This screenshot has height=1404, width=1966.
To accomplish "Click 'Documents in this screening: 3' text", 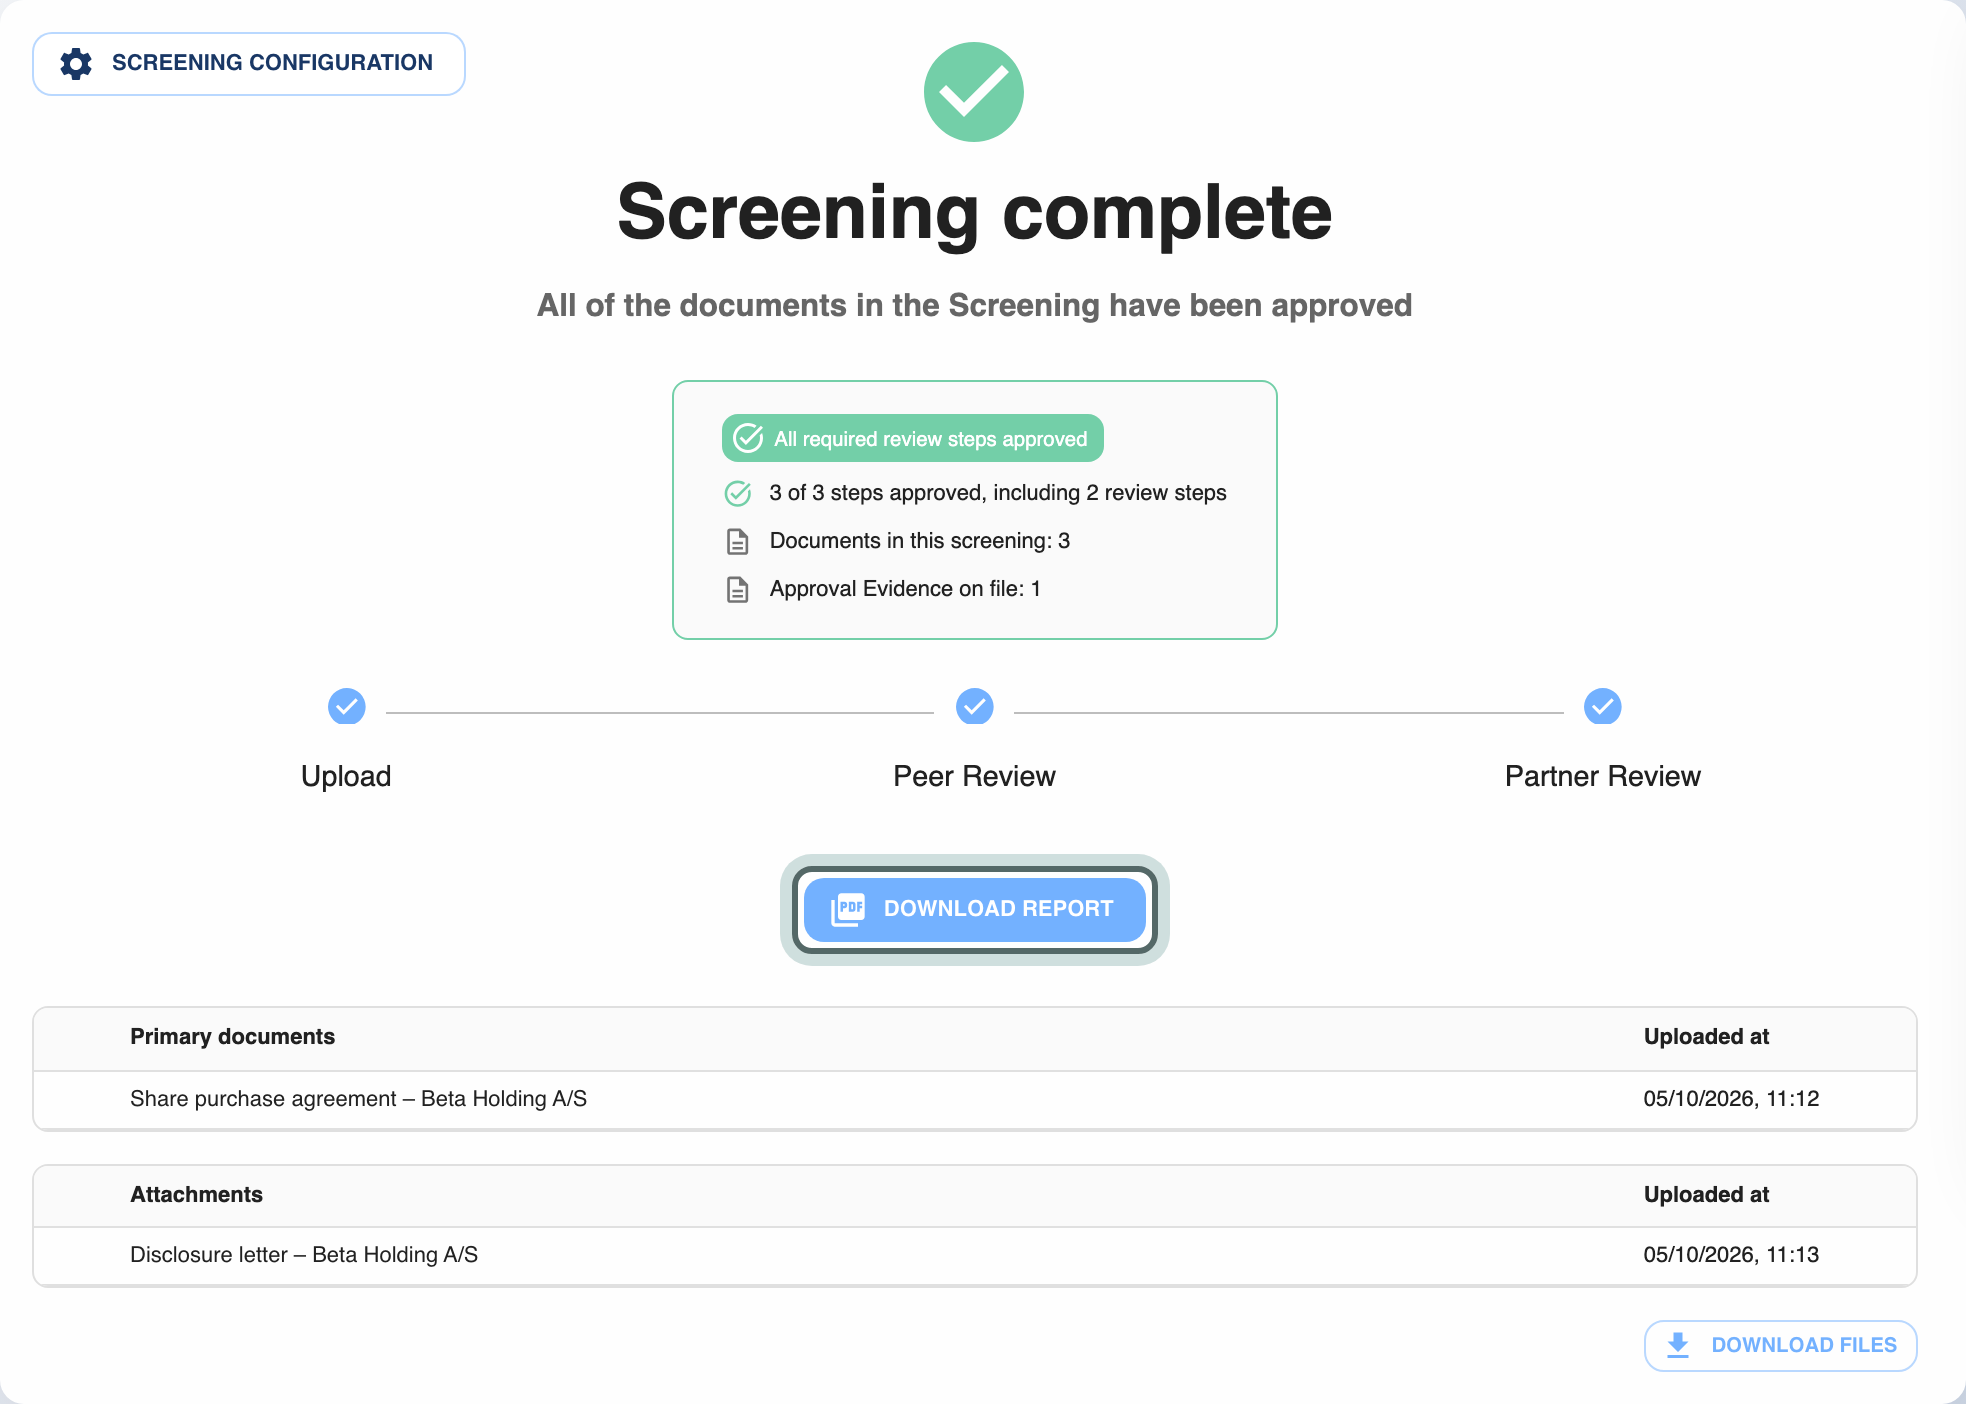I will click(920, 541).
